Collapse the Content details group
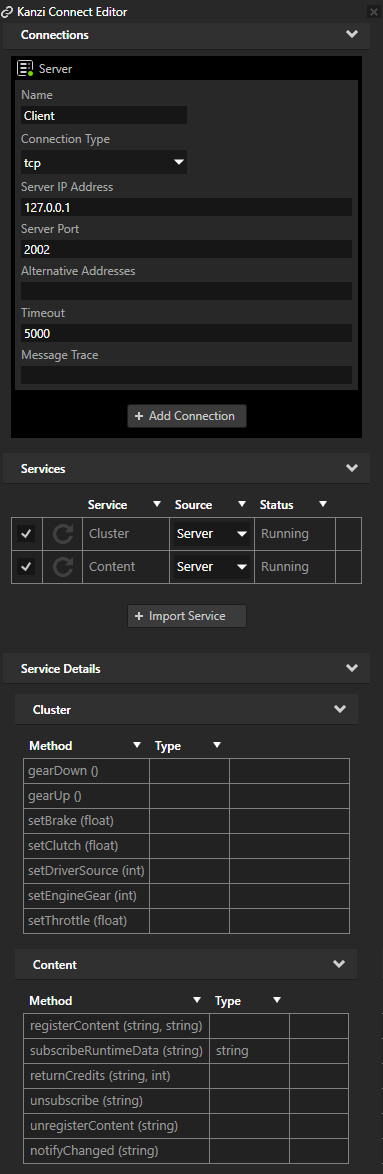 click(x=340, y=964)
